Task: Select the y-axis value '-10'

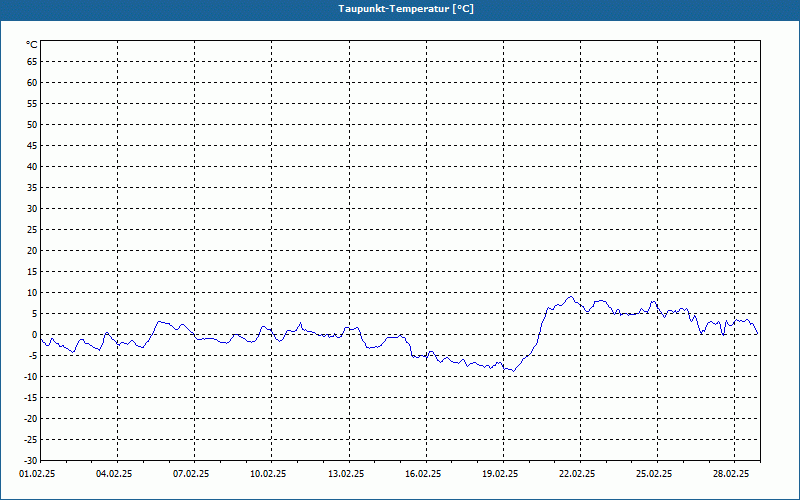Action: [30, 377]
